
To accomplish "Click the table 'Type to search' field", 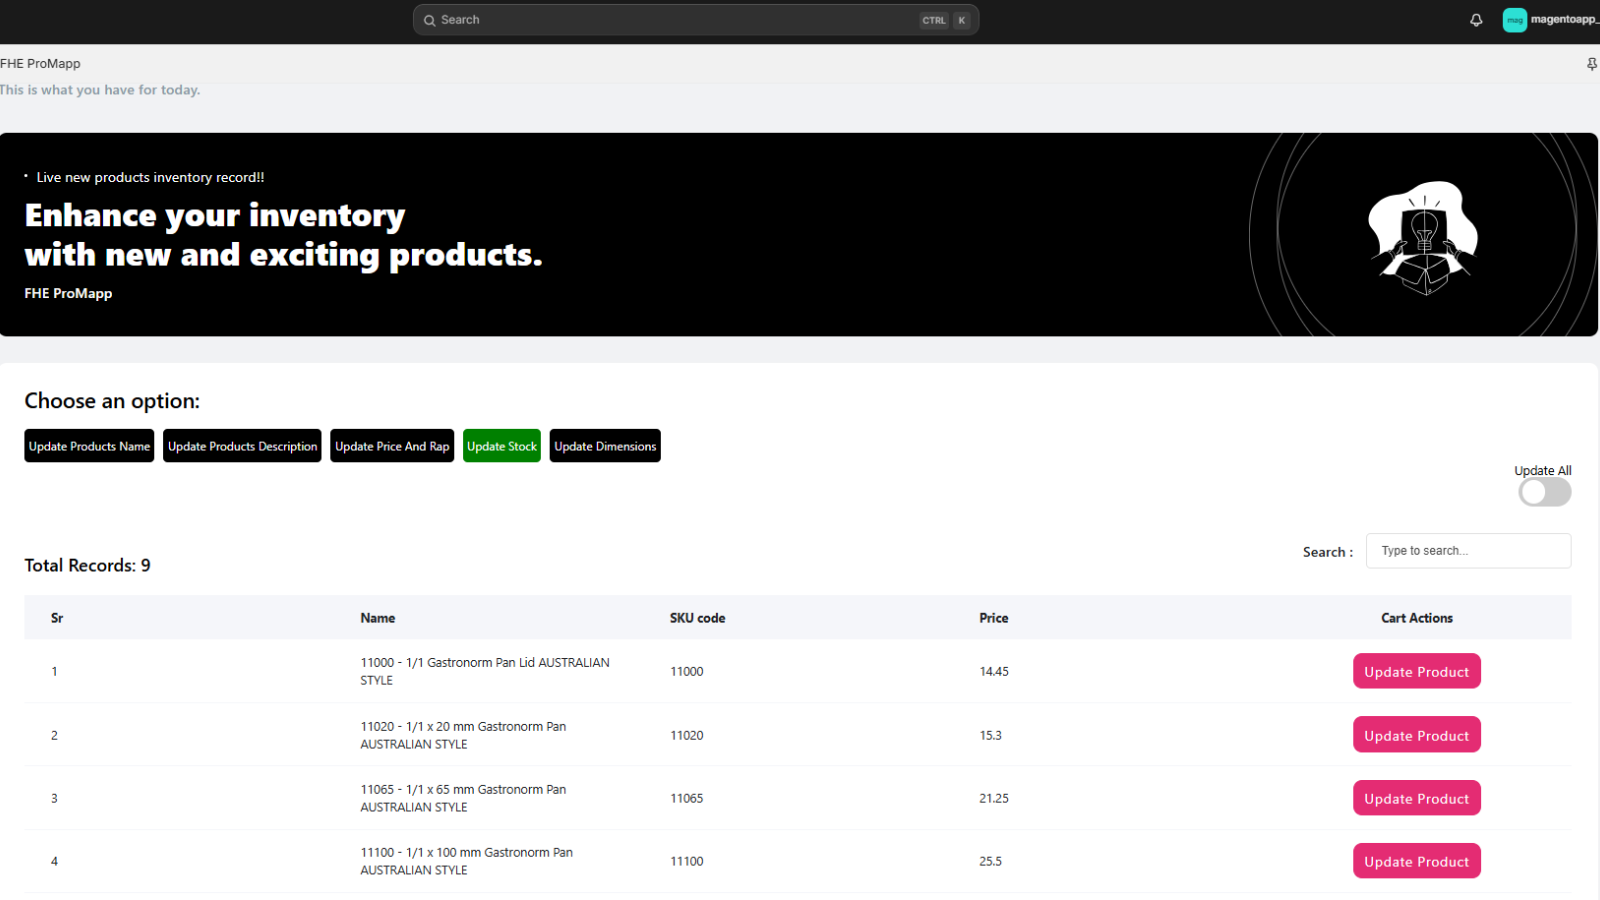I will 1468,551.
